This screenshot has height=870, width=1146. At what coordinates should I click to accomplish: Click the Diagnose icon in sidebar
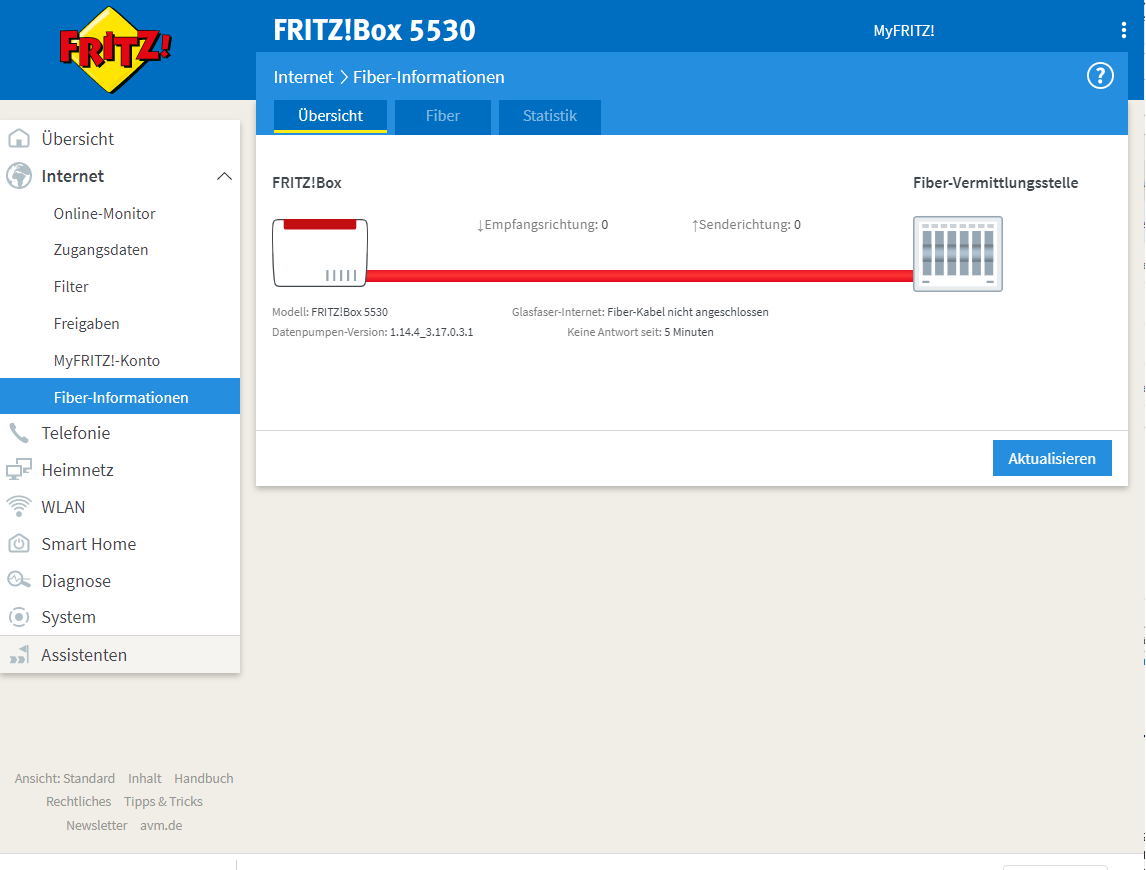[19, 581]
